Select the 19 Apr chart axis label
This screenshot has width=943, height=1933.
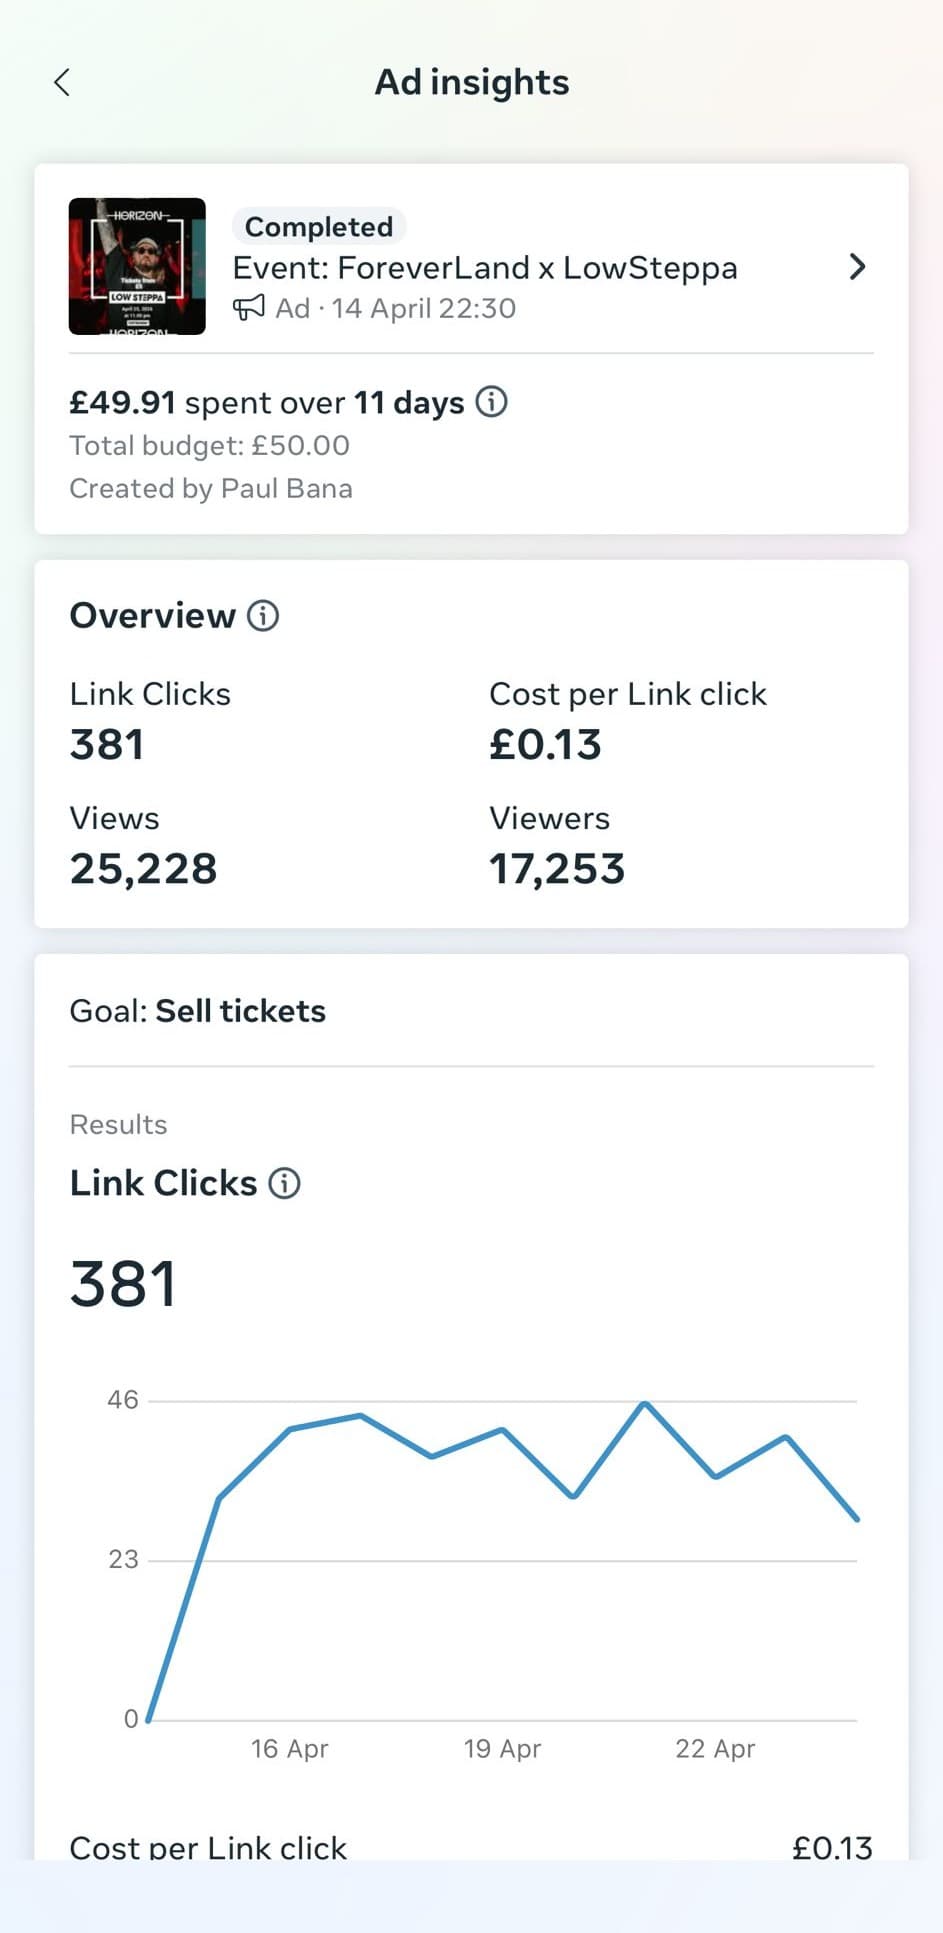coord(502,1749)
